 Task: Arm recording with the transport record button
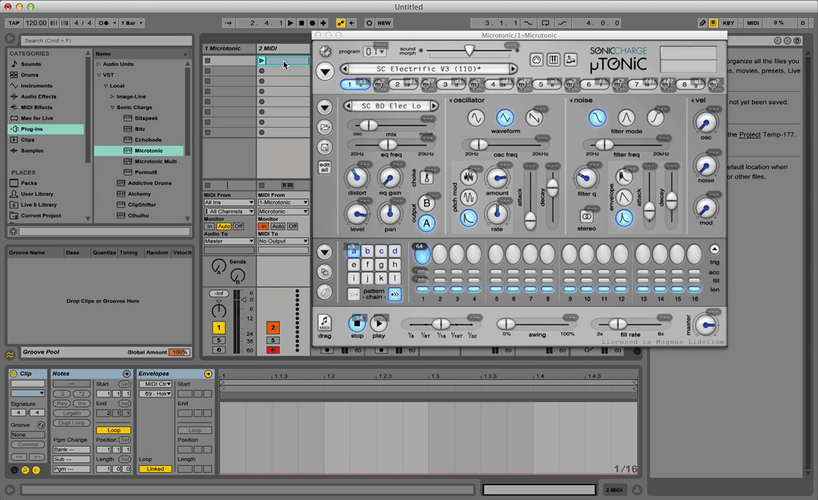coord(312,23)
